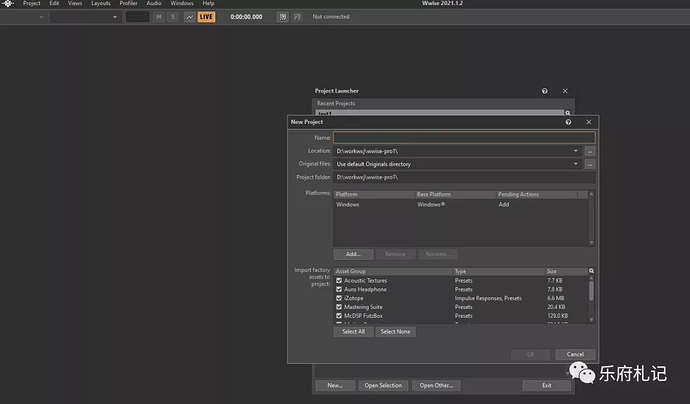Open the capture graph icon in toolbar
Screen dimensions: 690x404
[189, 17]
